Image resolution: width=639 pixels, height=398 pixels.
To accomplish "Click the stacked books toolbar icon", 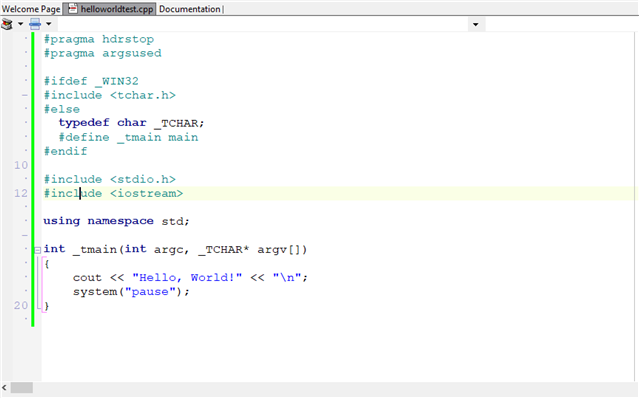I will [x=7, y=24].
